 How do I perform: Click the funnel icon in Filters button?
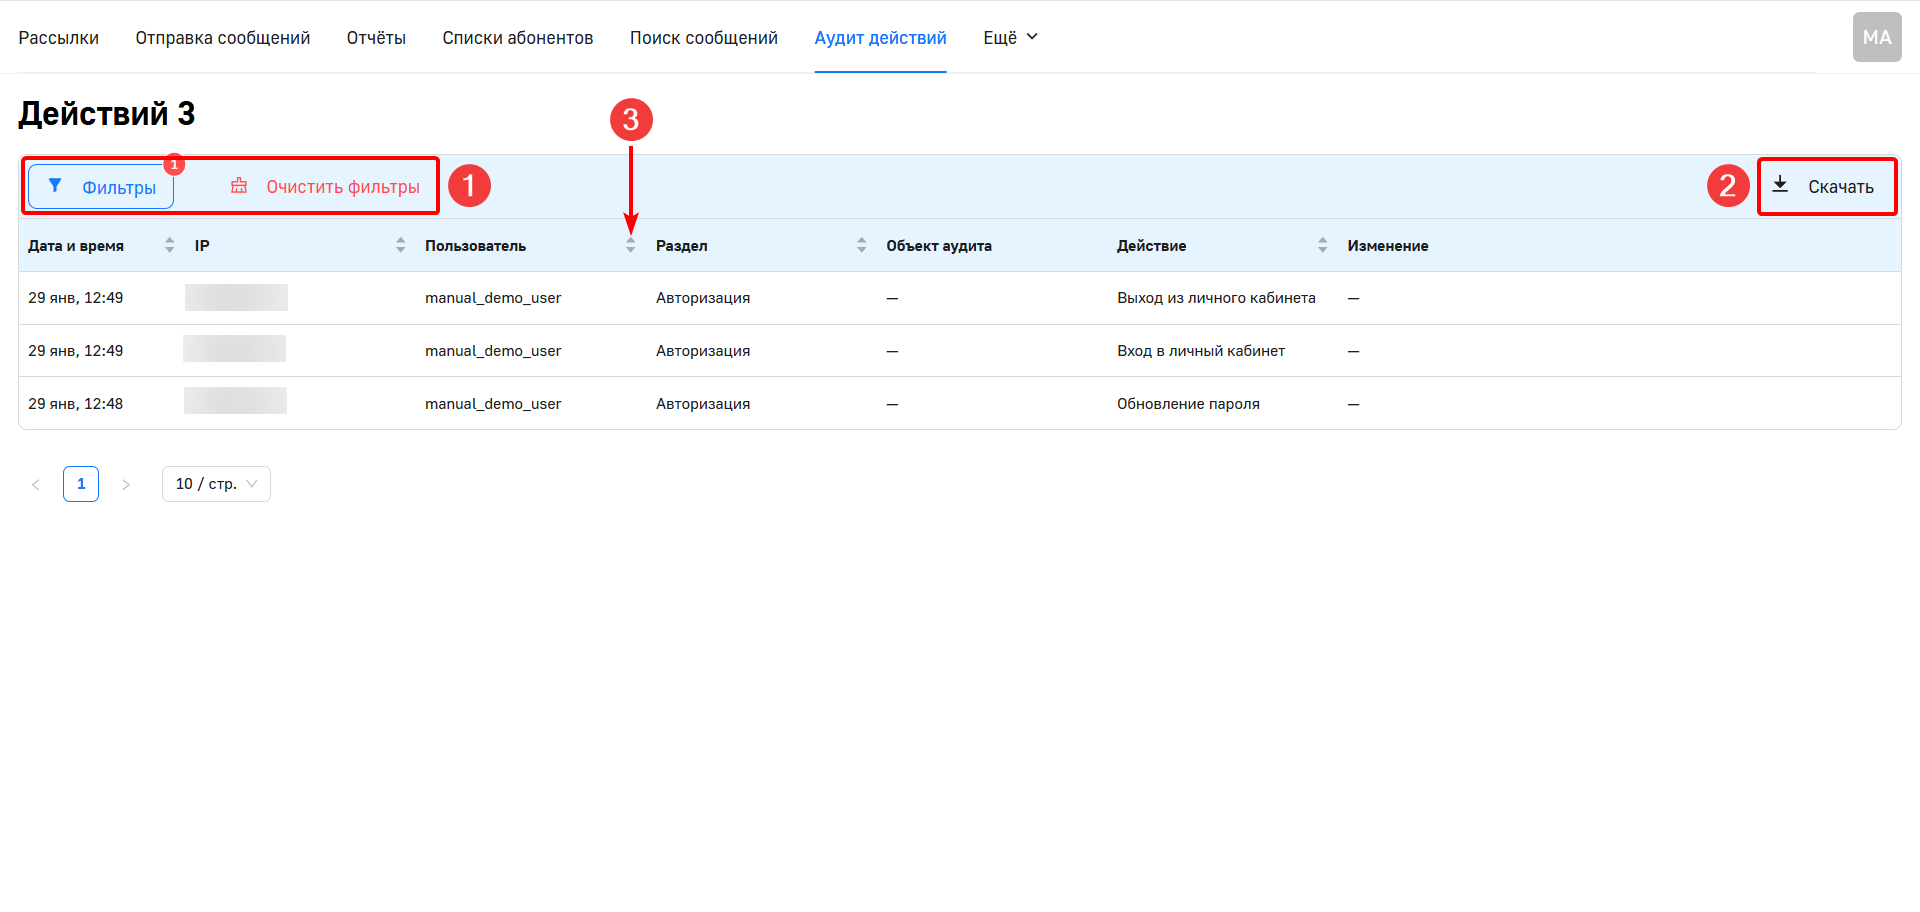pyautogui.click(x=55, y=186)
